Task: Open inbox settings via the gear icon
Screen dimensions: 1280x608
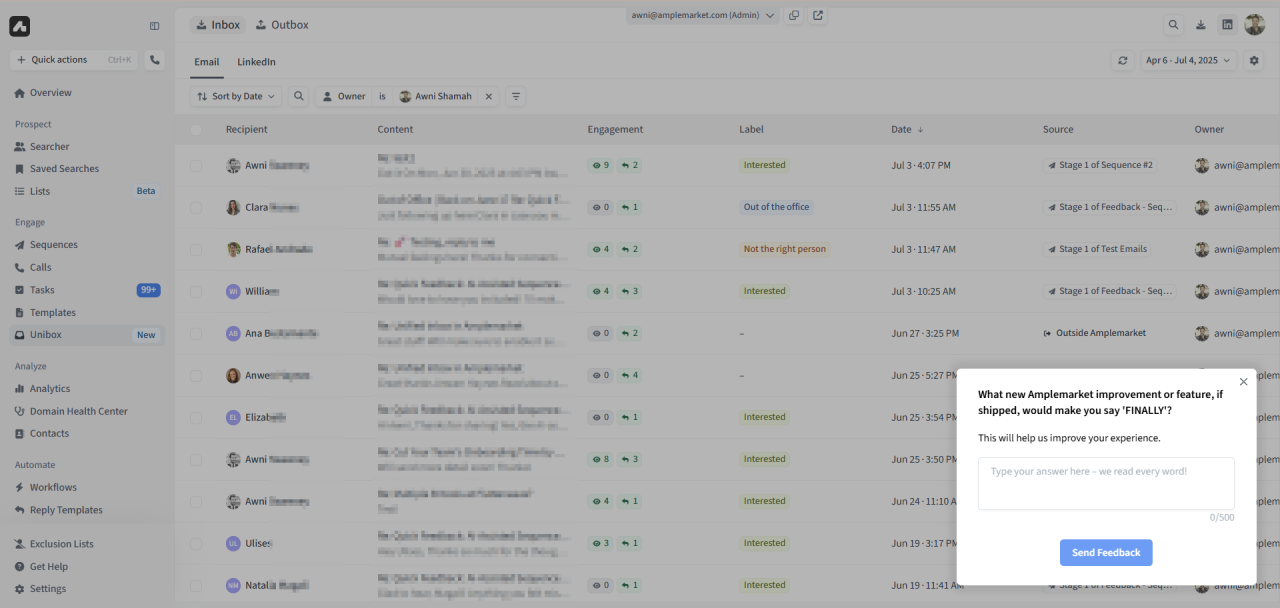Action: click(x=1254, y=60)
